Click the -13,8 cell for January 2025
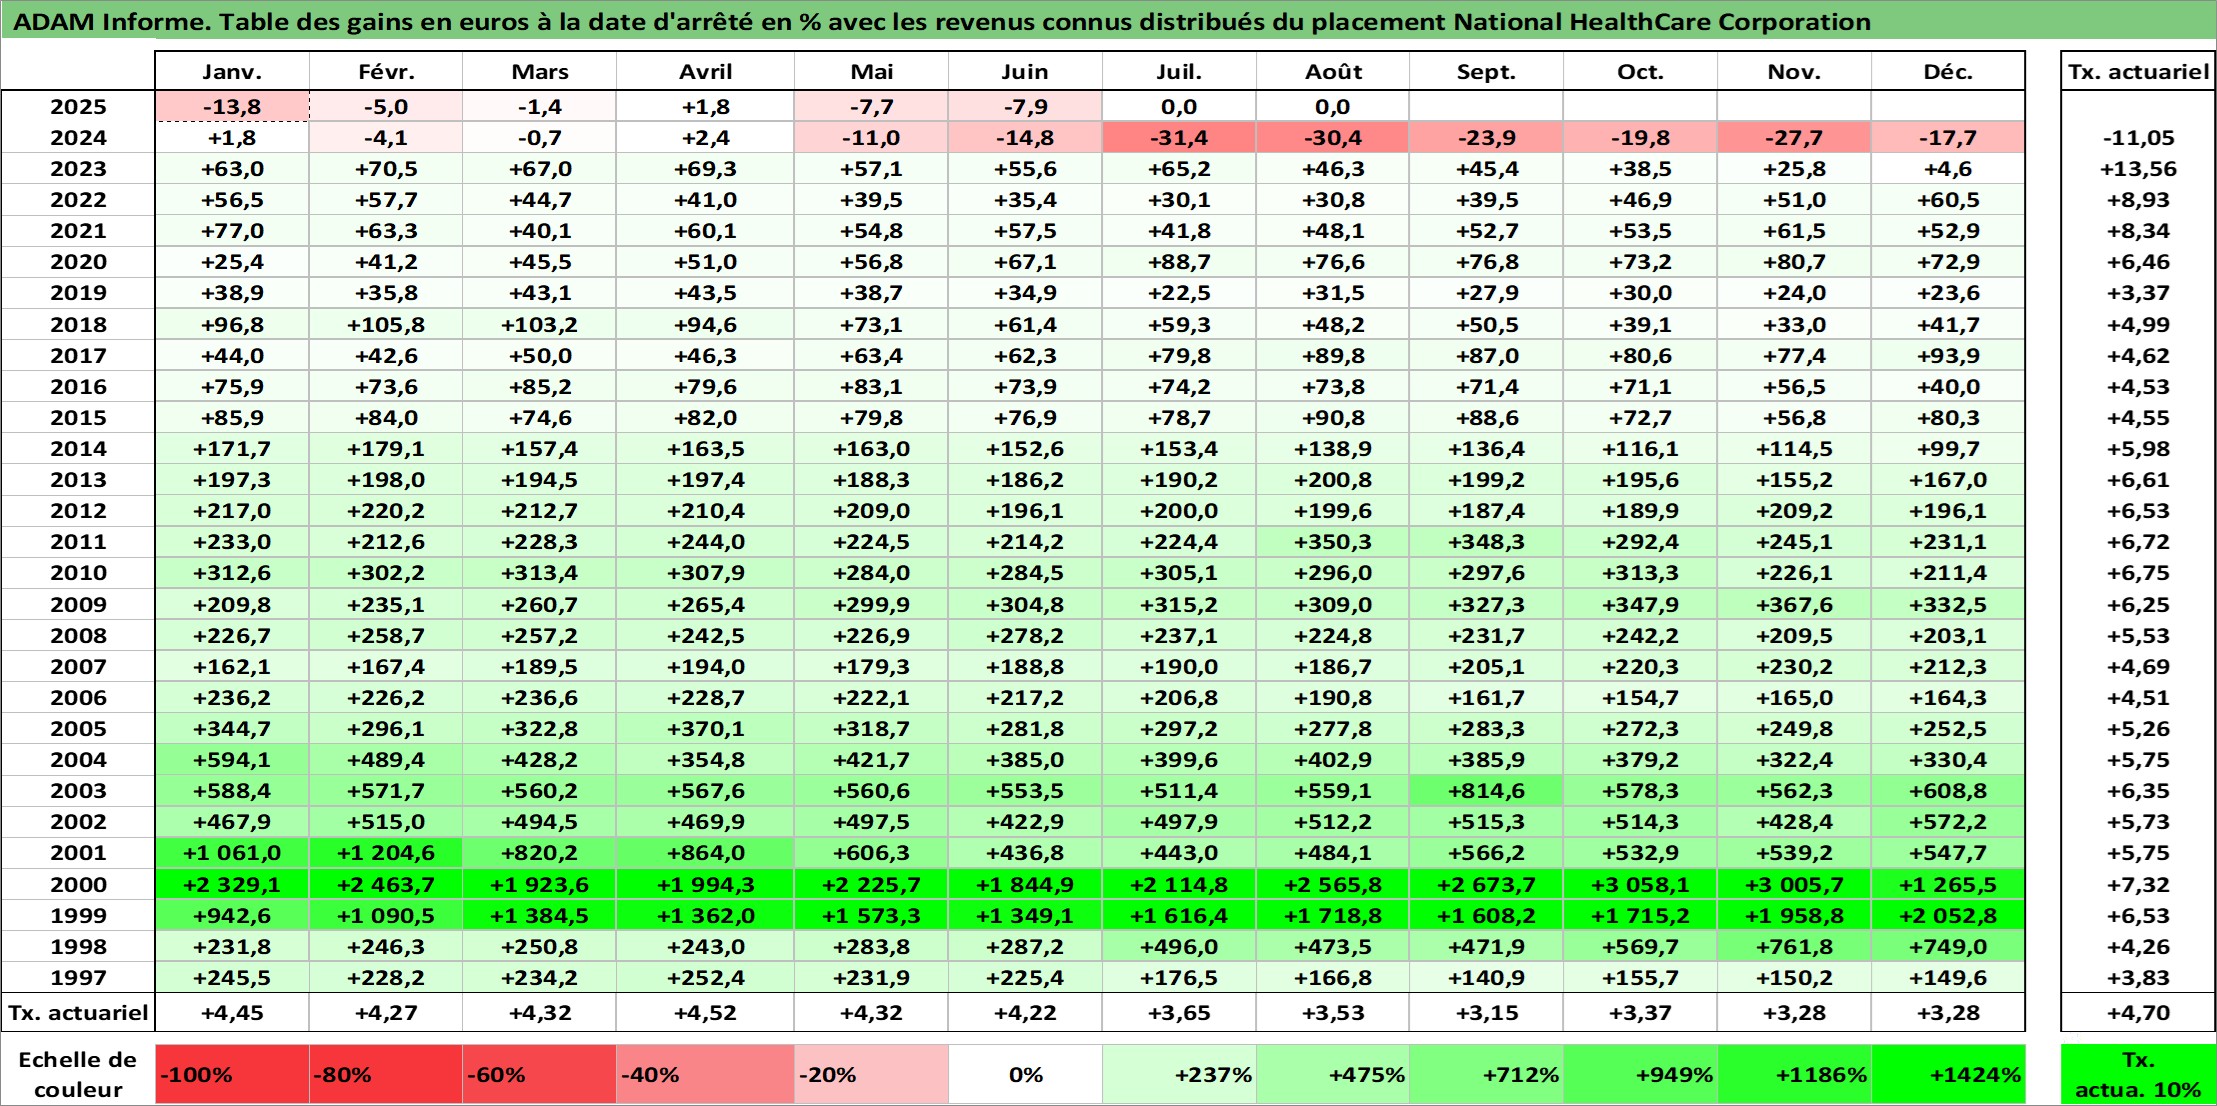Screen dimensions: 2217x1106 pos(232,107)
